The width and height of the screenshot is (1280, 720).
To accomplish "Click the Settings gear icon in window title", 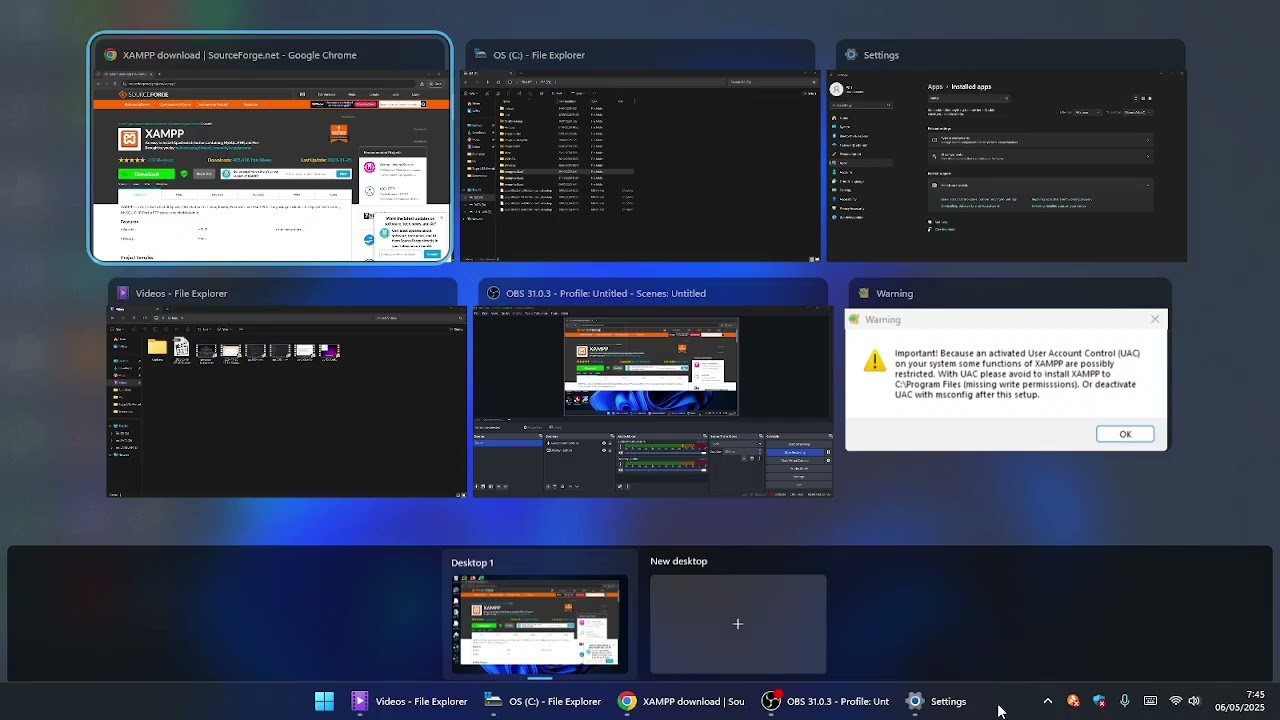I will (x=851, y=55).
